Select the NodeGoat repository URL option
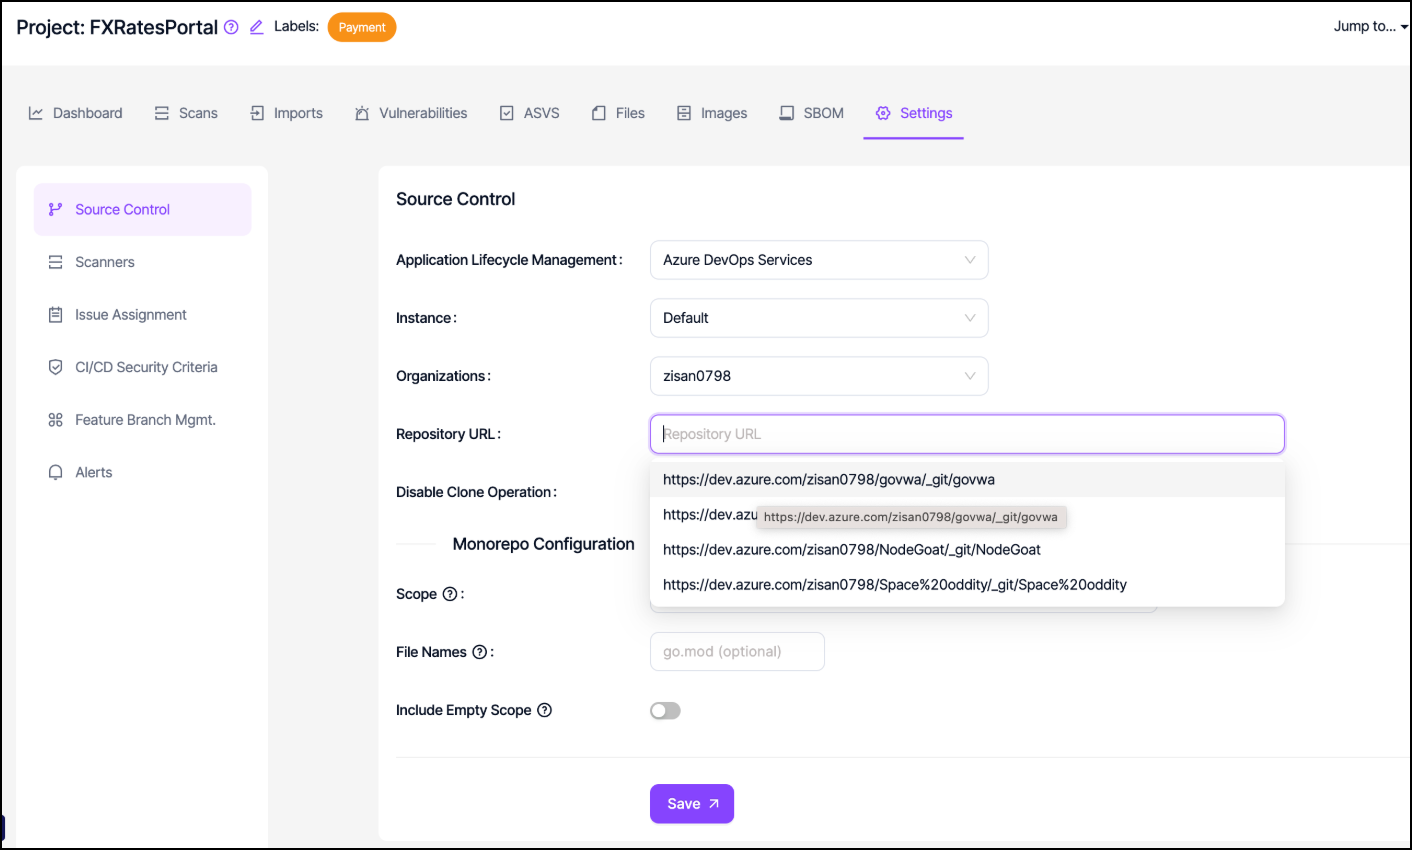1412x850 pixels. tap(851, 550)
